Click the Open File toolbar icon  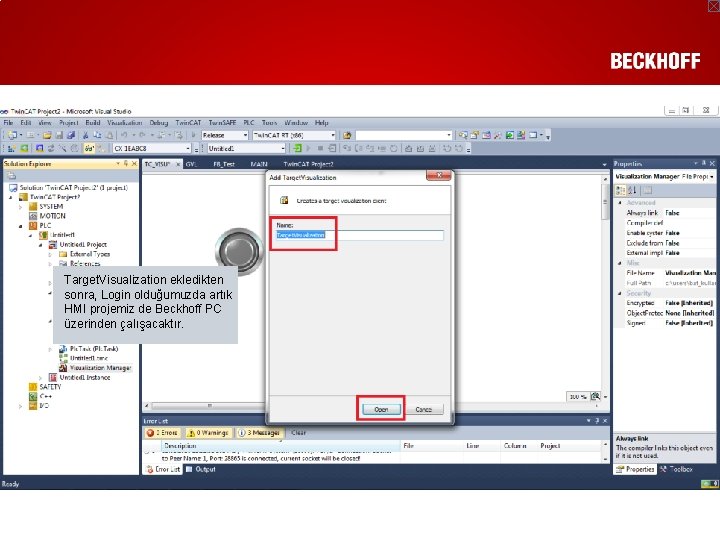pos(47,135)
